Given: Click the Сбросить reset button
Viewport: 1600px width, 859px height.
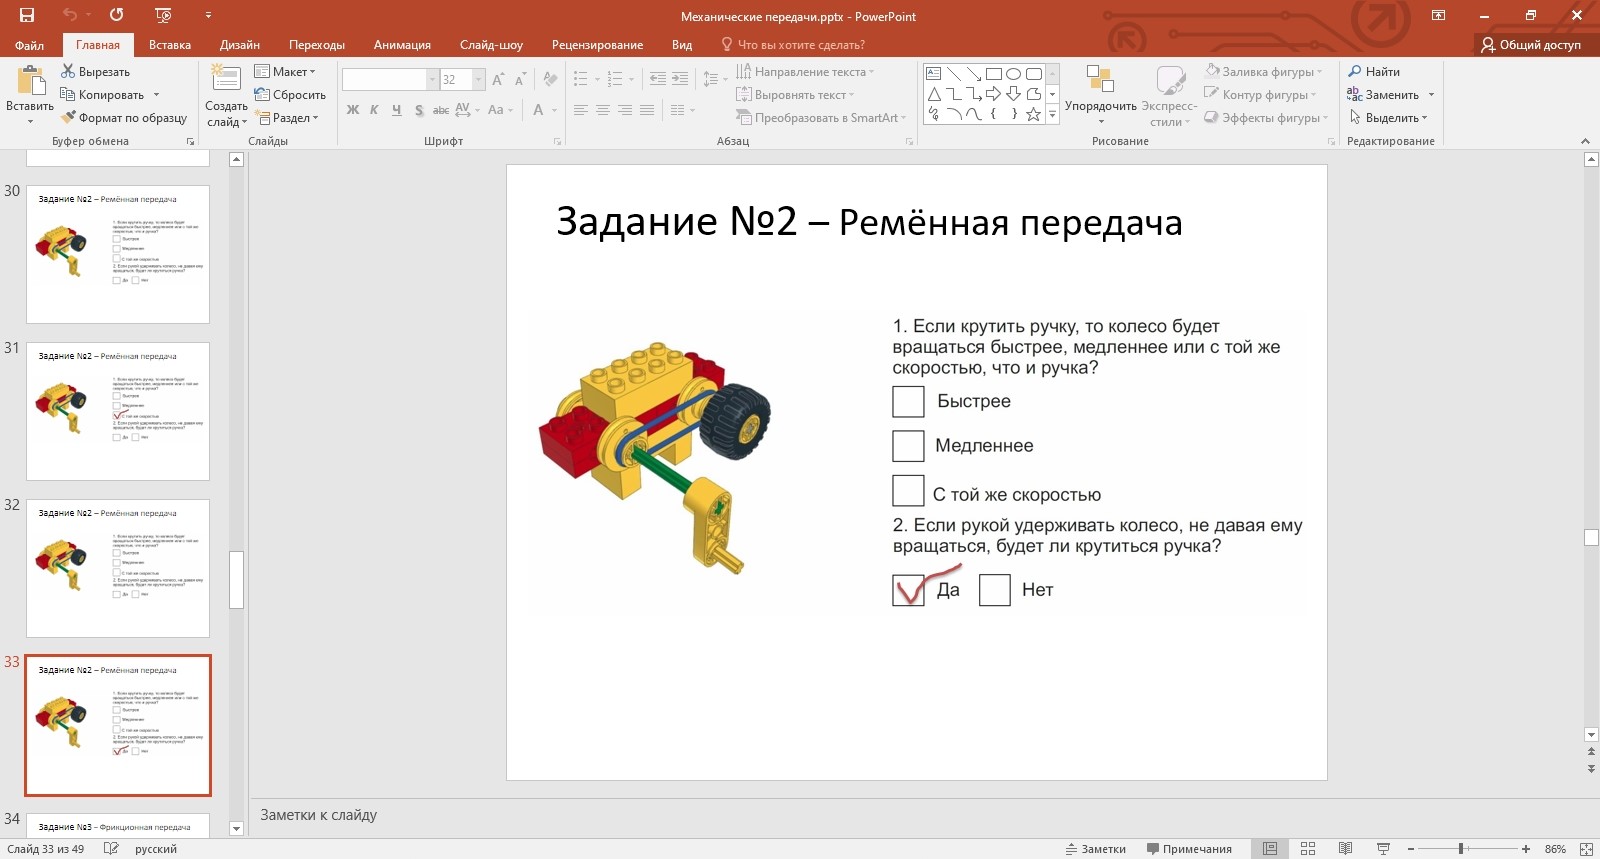Looking at the screenshot, I should click(290, 95).
